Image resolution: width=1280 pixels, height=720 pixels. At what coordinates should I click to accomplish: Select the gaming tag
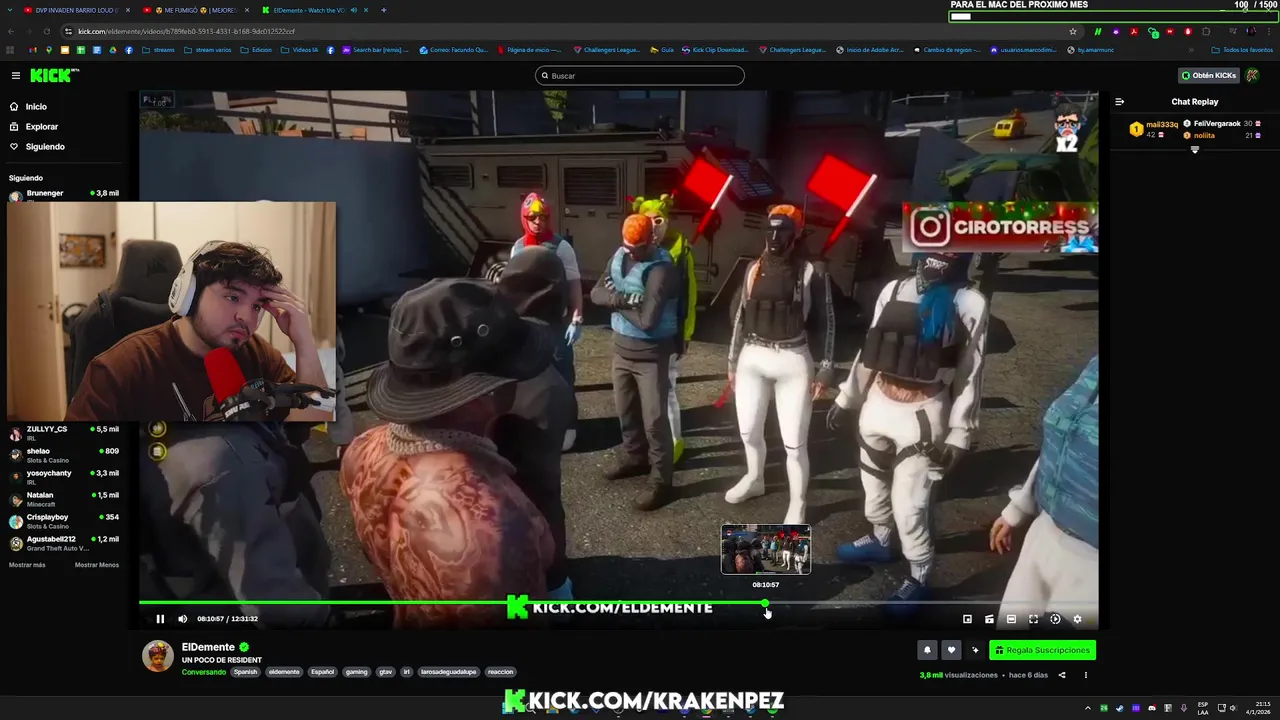click(356, 672)
